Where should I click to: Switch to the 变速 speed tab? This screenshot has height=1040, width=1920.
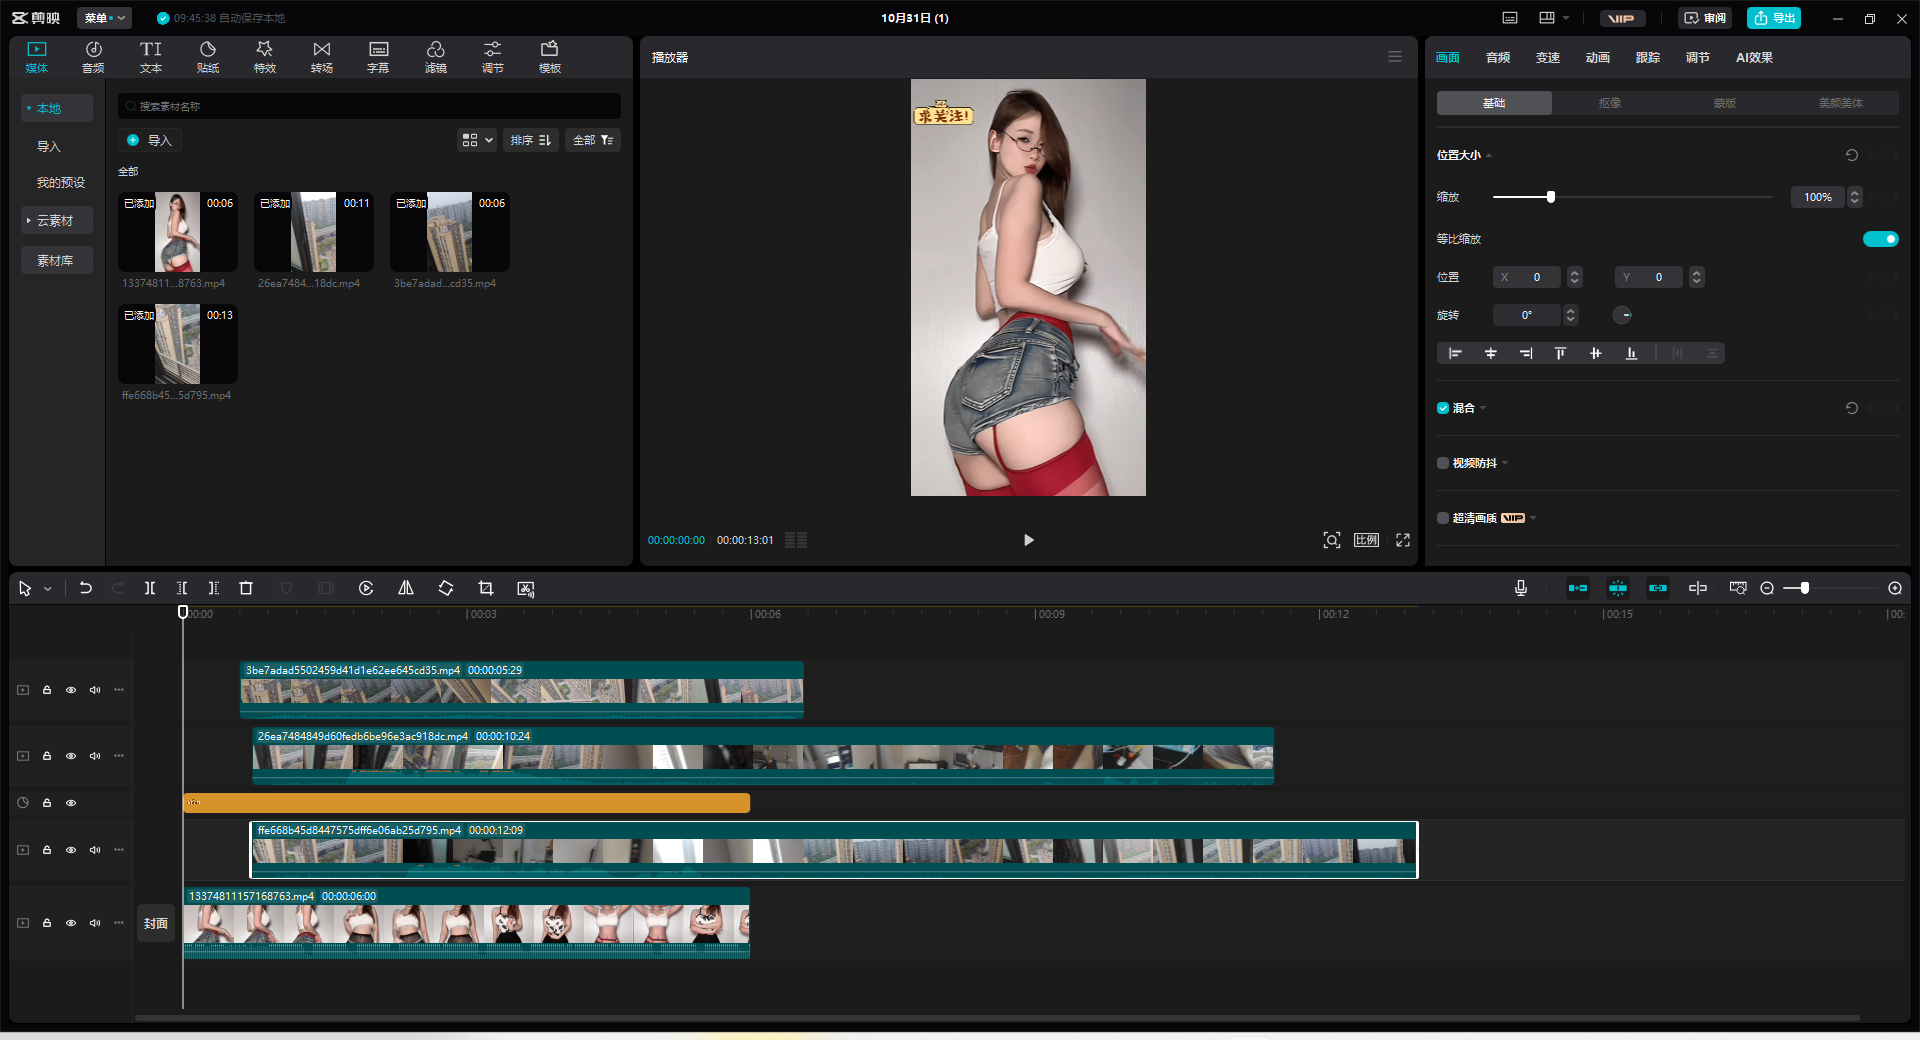[1547, 57]
